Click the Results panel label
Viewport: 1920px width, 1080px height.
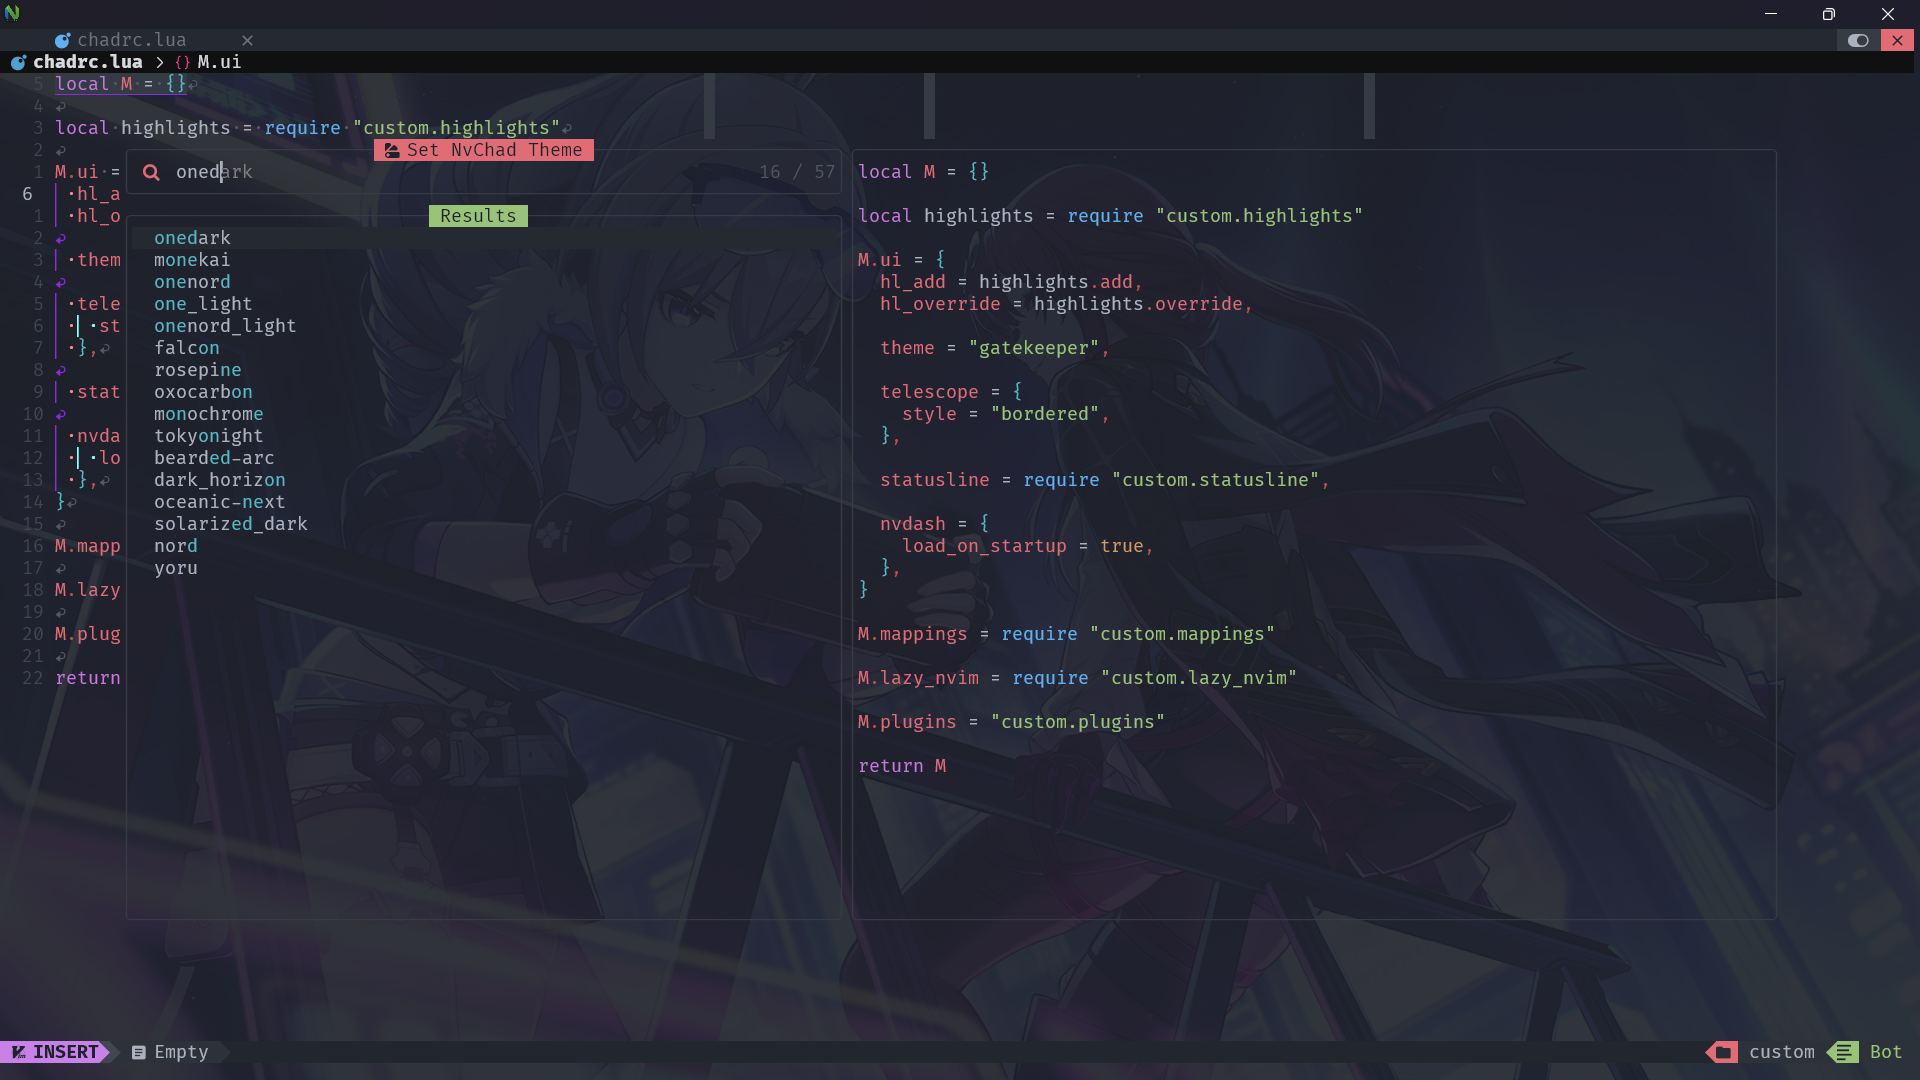[x=478, y=215]
